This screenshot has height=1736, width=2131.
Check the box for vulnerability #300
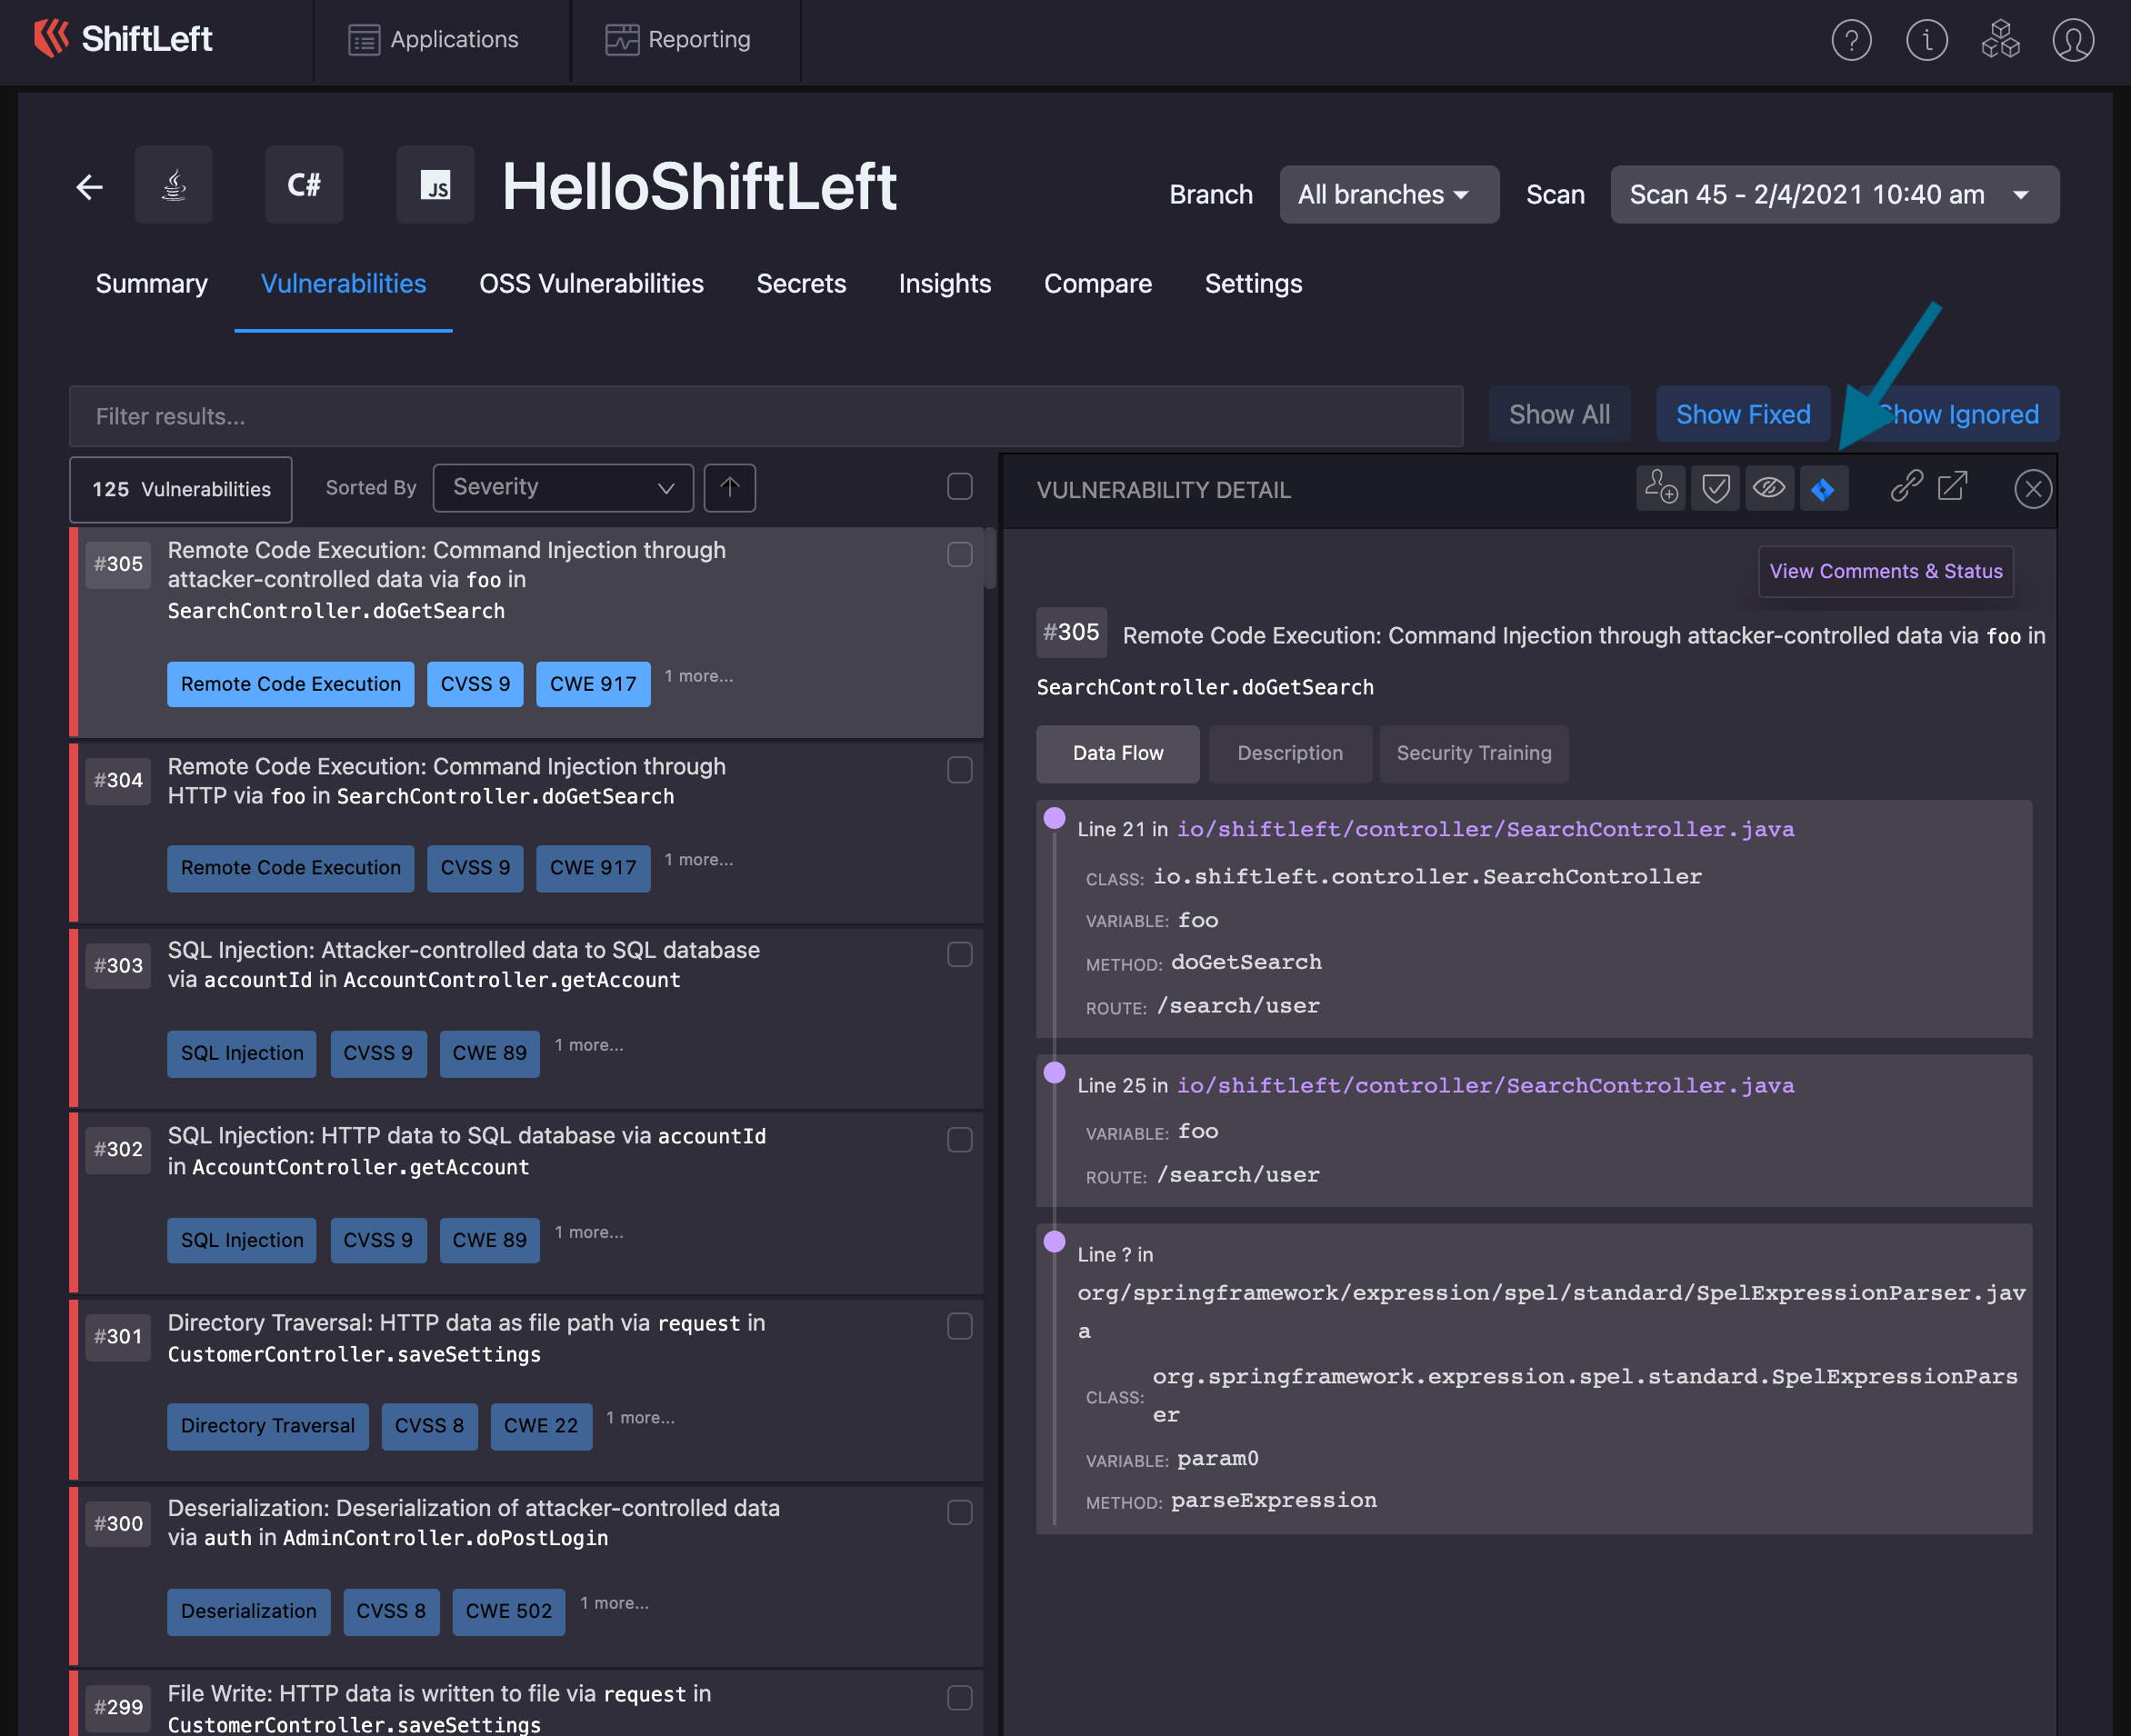(959, 1512)
